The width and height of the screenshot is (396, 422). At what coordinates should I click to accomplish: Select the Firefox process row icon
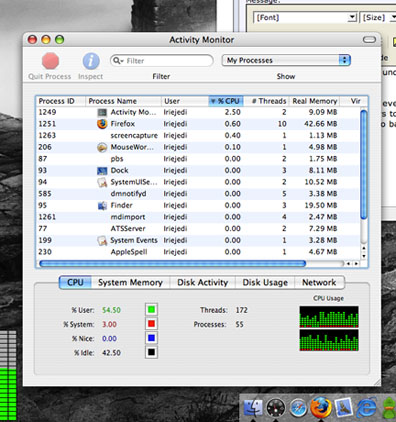point(102,124)
